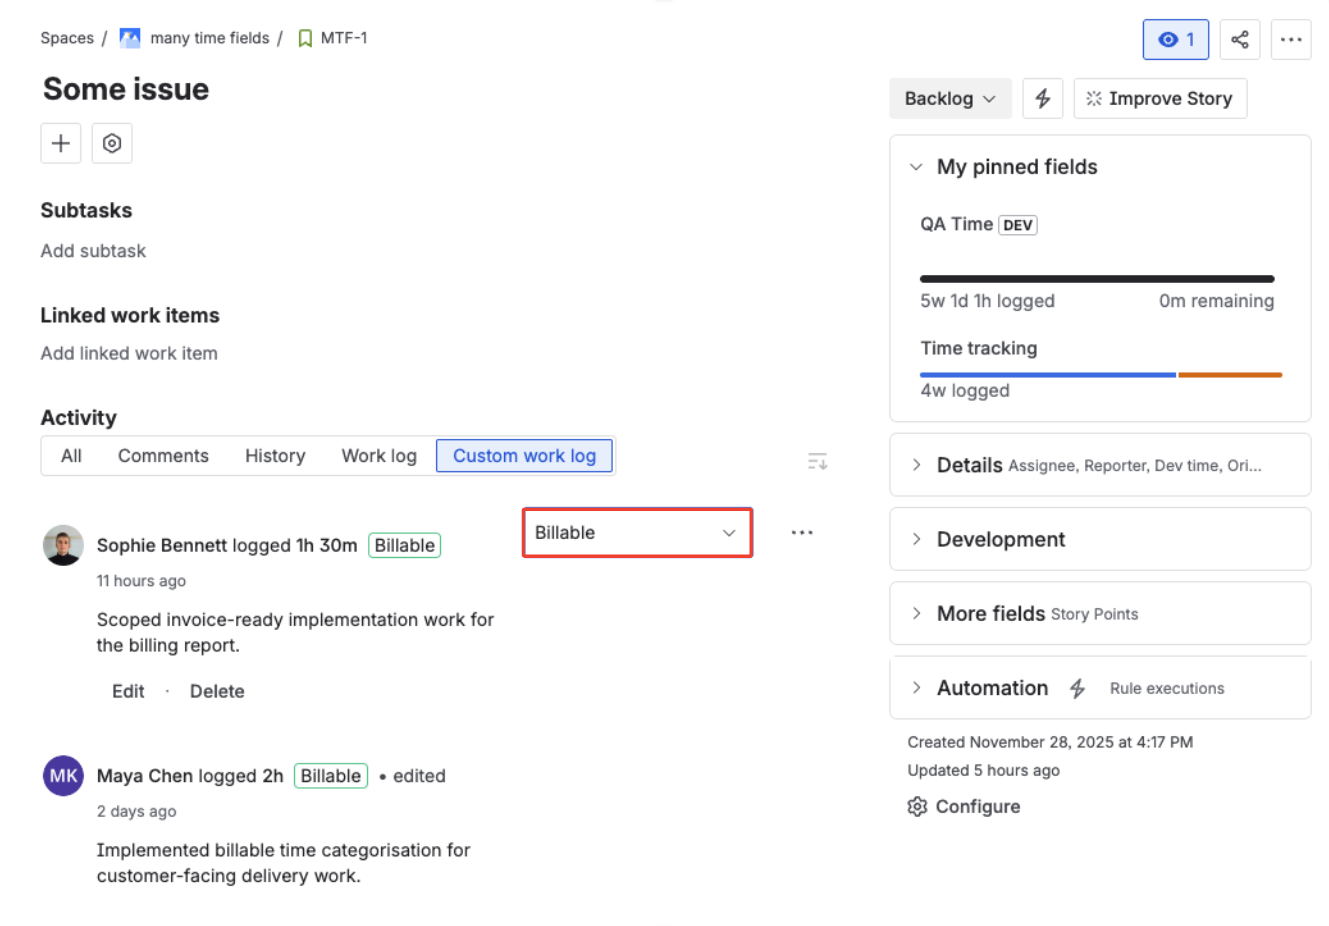Viewport: 1329px width, 926px height.
Task: Open the Billable category dropdown
Action: (637, 532)
